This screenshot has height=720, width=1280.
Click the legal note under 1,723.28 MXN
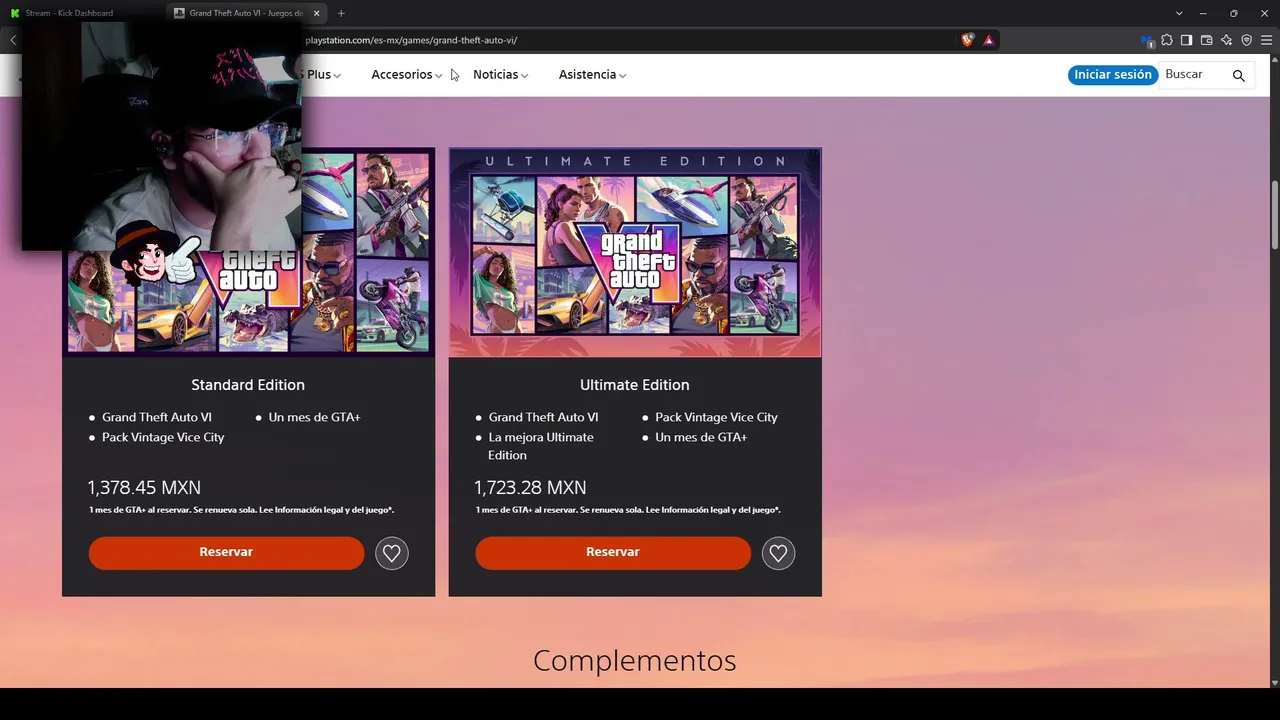[x=628, y=510]
